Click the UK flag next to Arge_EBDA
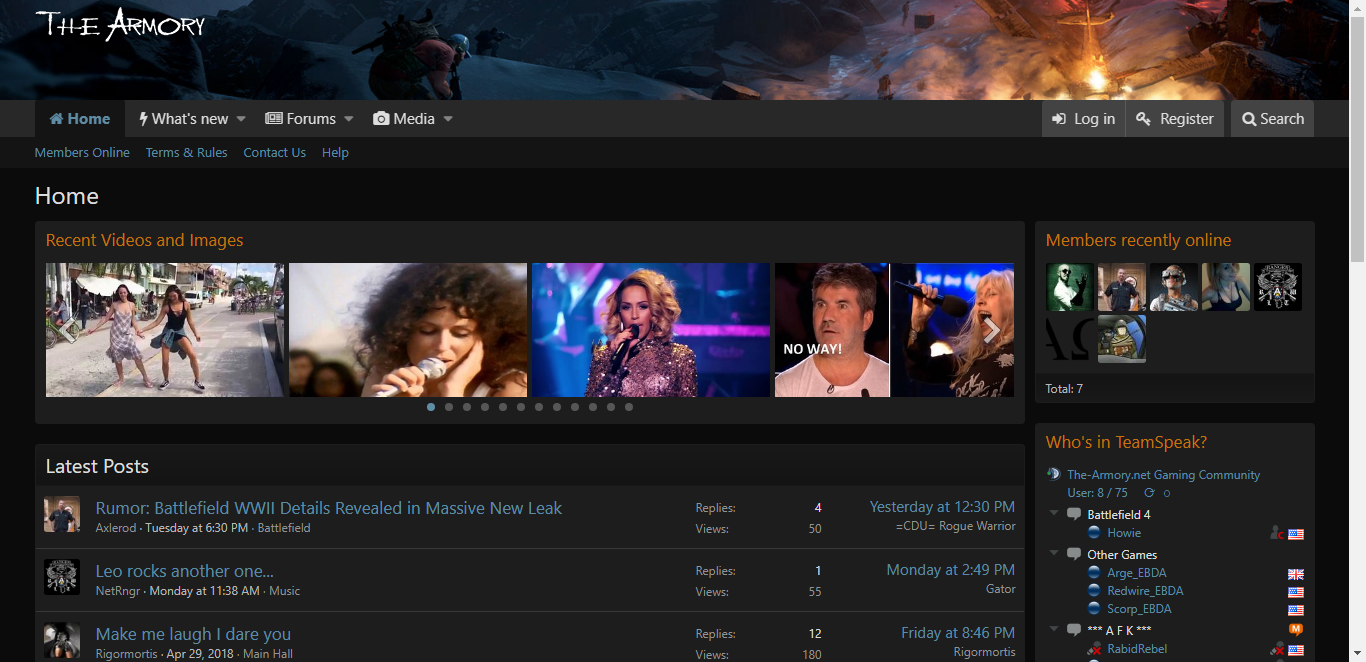Viewport: 1366px width, 662px height. point(1296,574)
